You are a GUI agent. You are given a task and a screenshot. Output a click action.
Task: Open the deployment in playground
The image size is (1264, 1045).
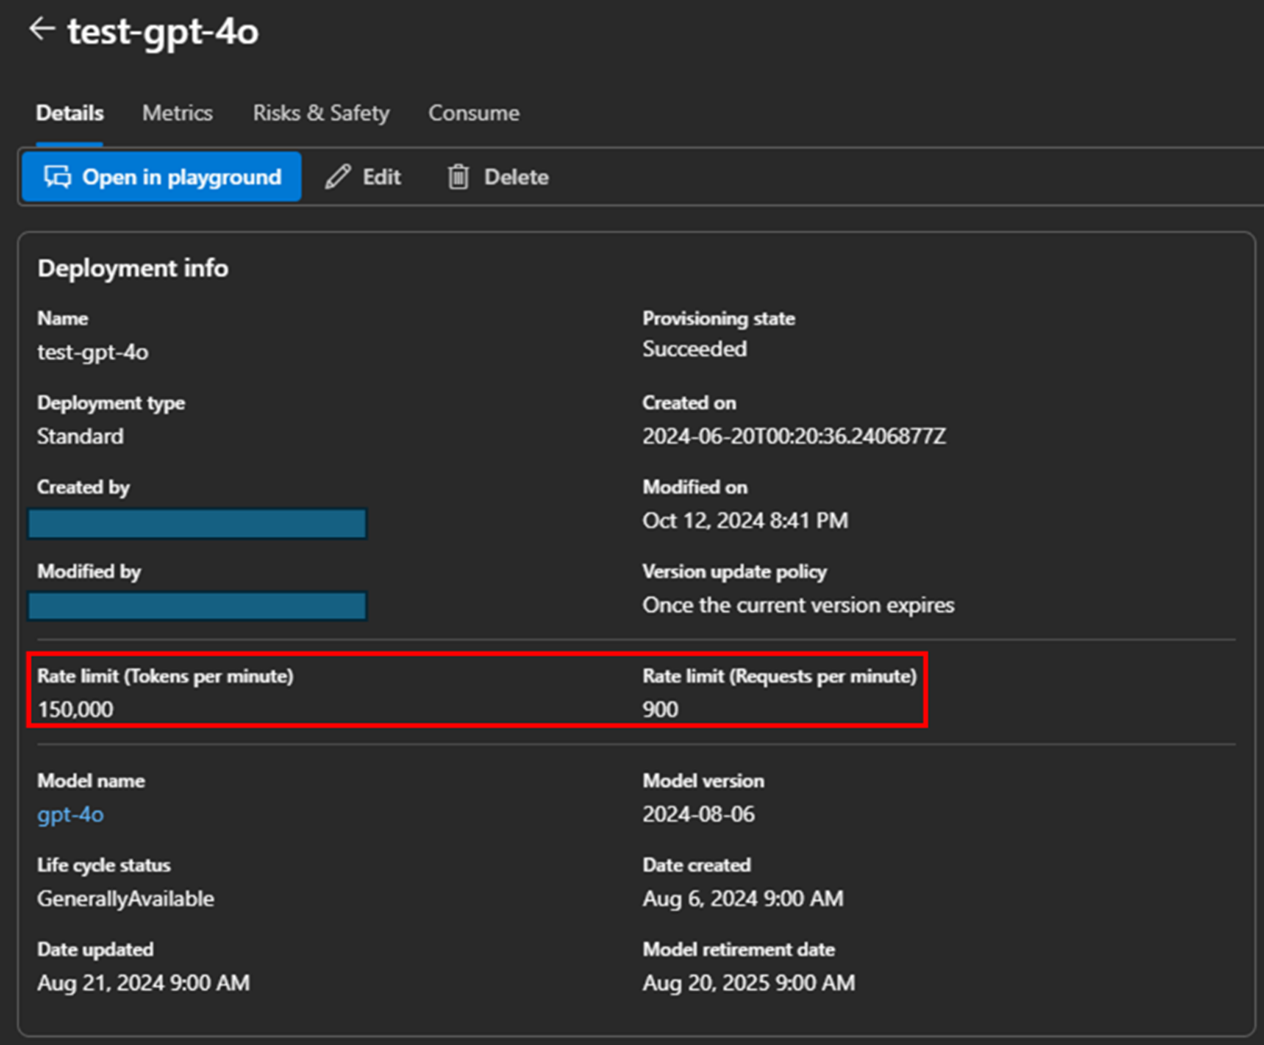point(162,177)
